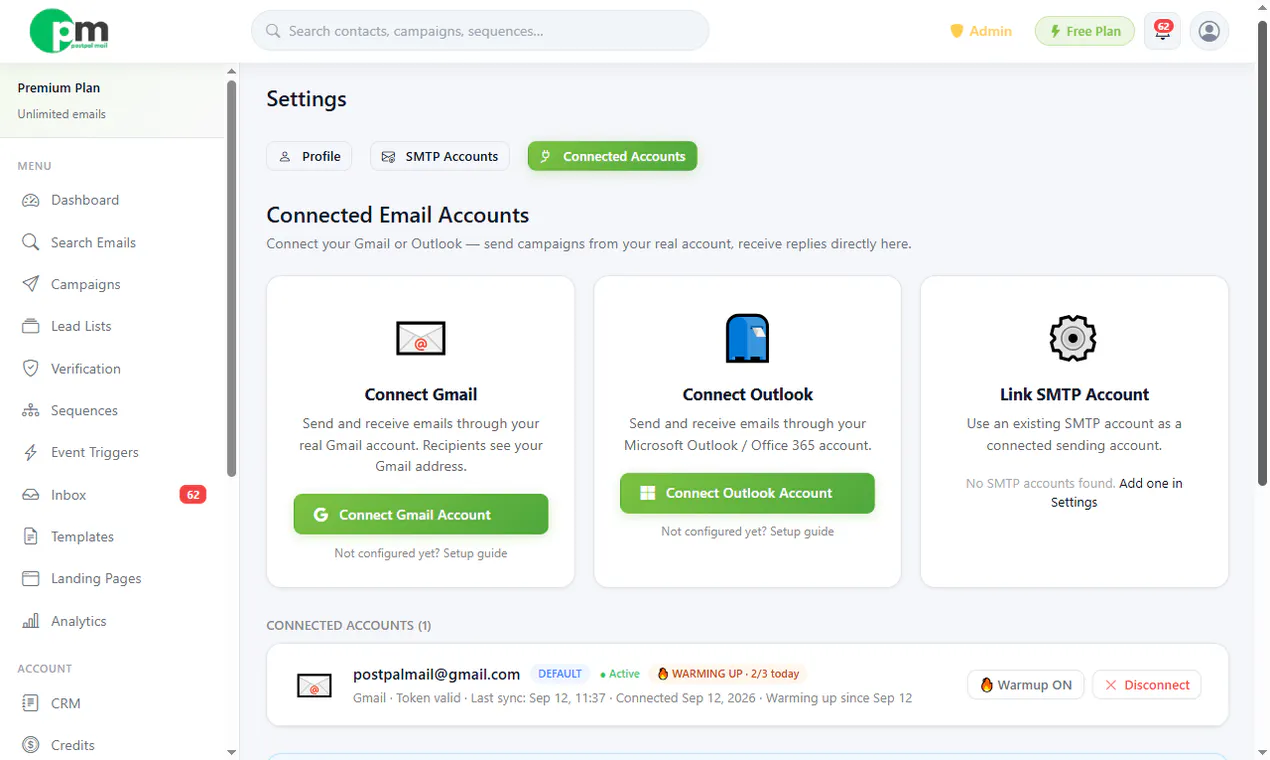Click the Templates document icon
1270x760 pixels.
tap(31, 537)
